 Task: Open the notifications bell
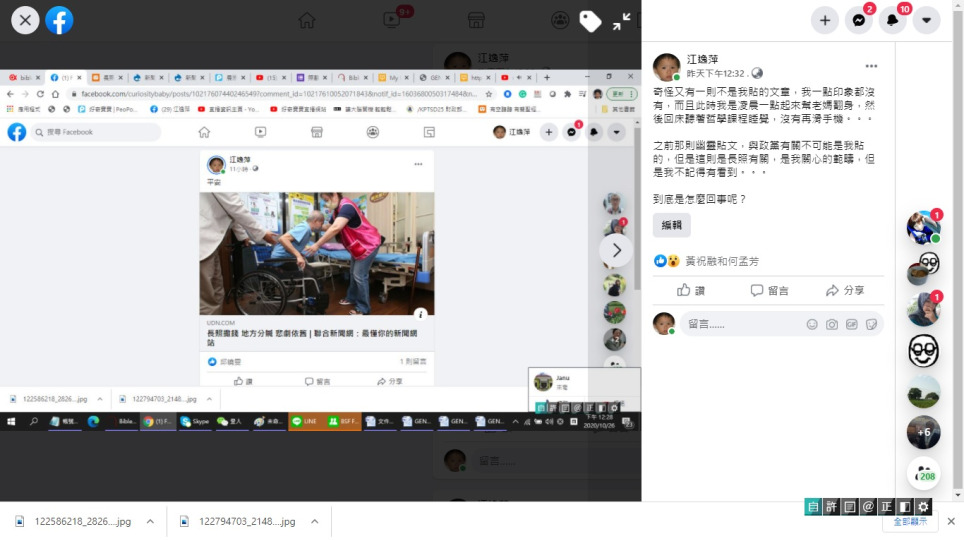click(893, 20)
